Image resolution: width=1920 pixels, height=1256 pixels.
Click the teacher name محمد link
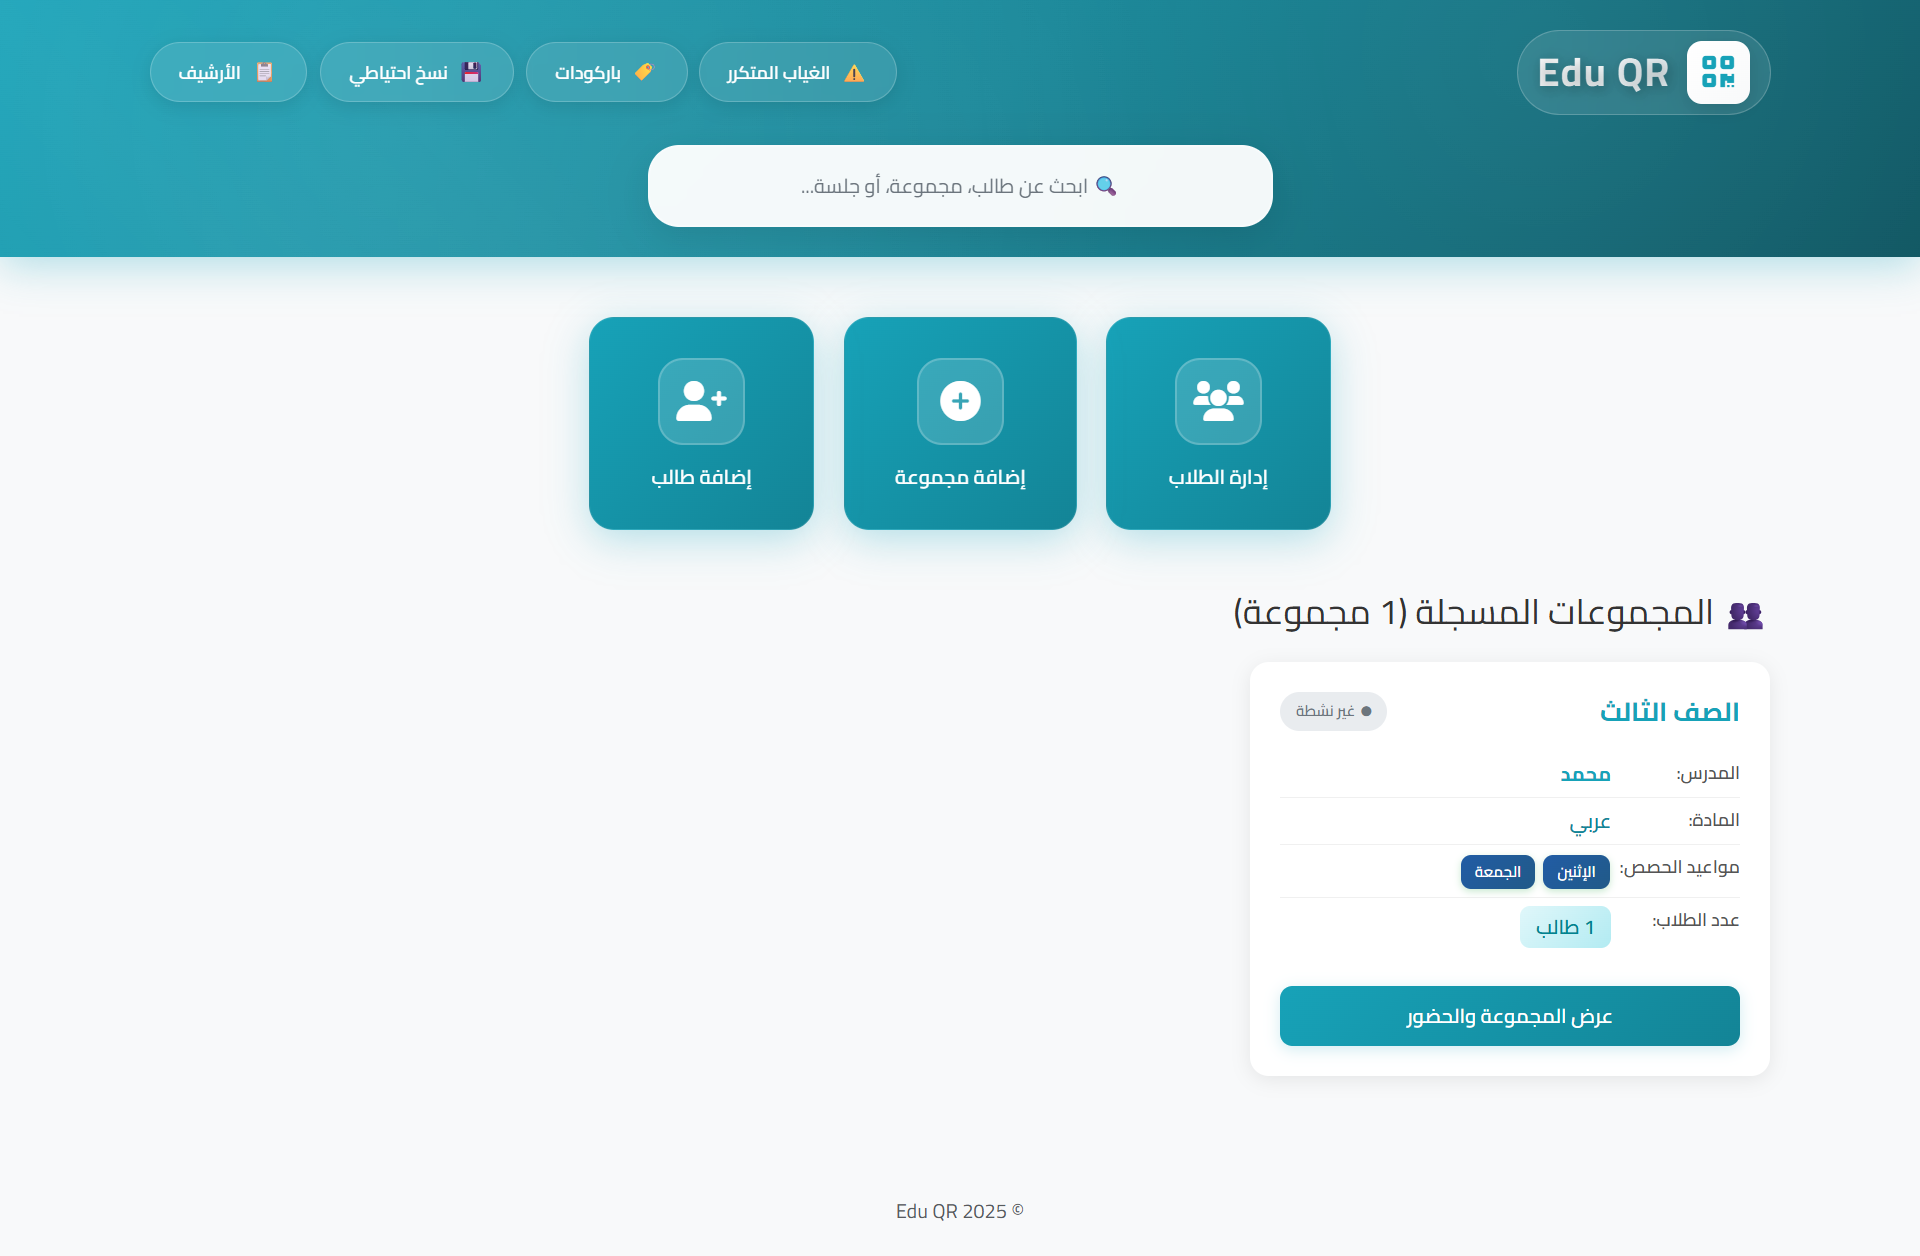click(1585, 774)
